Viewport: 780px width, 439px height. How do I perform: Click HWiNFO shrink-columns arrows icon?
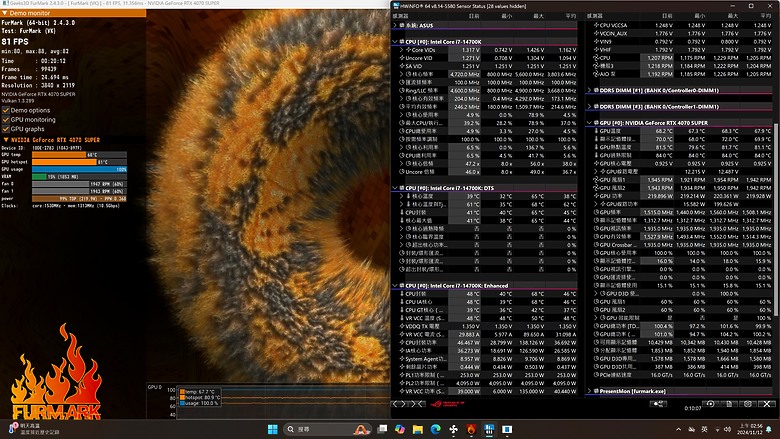tap(417, 404)
